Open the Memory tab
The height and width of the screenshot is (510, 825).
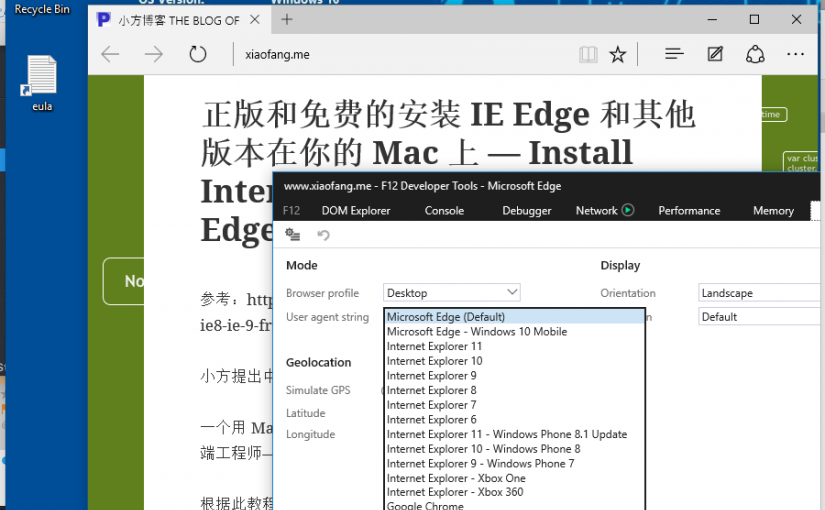point(773,211)
